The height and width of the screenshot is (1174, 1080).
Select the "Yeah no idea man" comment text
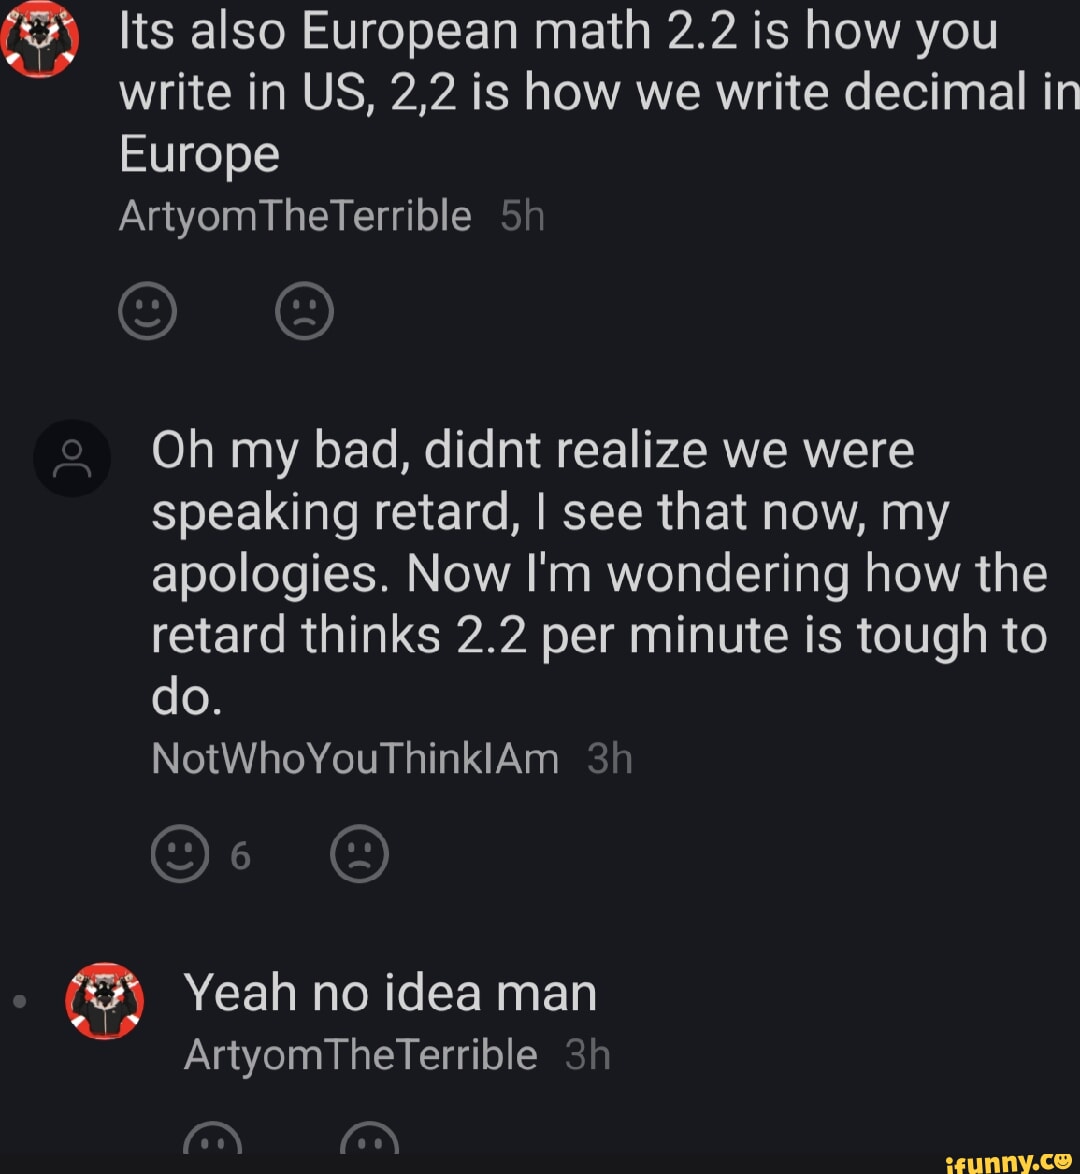[x=390, y=993]
